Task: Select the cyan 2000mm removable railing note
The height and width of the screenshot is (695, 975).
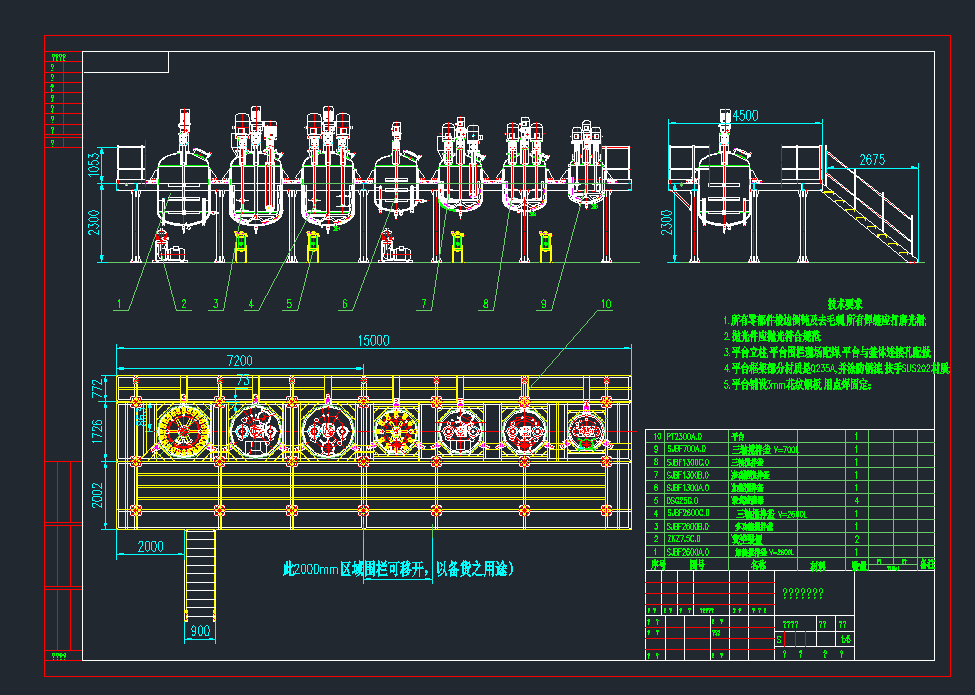Action: [400, 569]
